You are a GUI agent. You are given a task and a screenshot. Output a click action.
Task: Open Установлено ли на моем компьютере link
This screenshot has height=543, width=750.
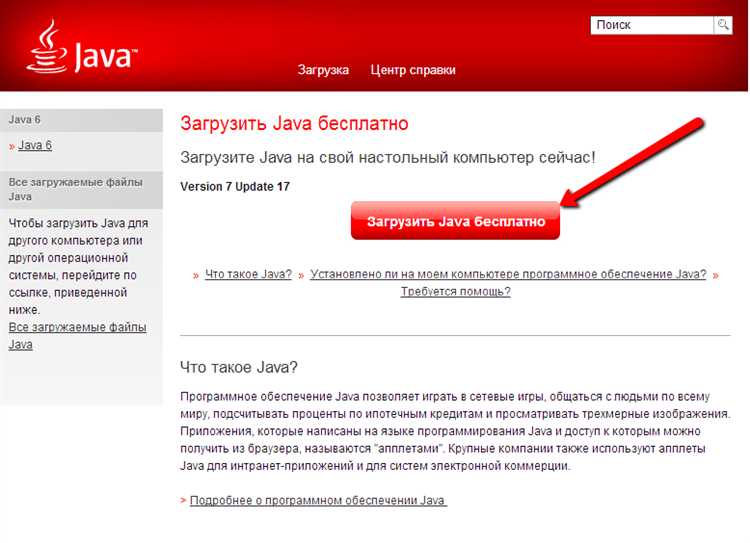tap(508, 274)
